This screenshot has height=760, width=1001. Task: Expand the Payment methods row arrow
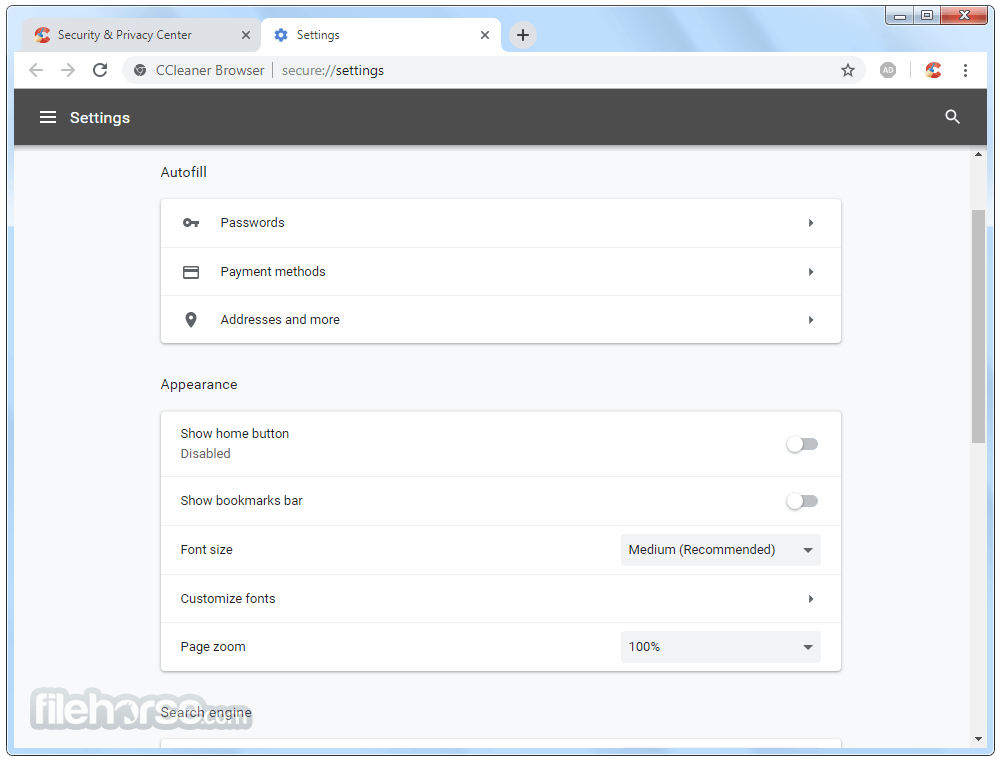(x=811, y=272)
